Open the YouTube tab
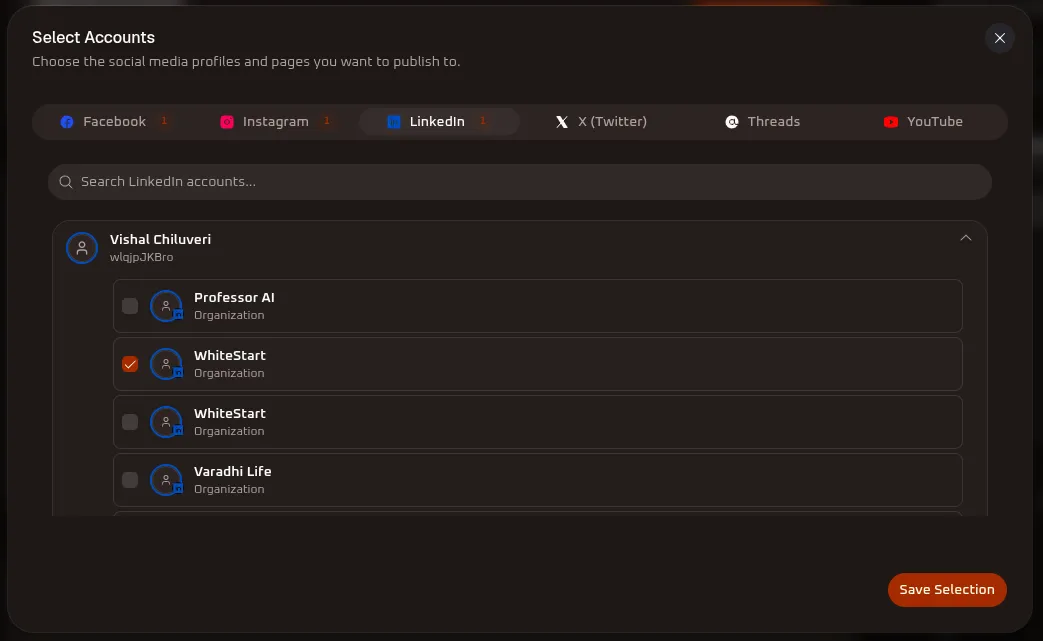Screen dimensions: 1043x641 (x=923, y=122)
